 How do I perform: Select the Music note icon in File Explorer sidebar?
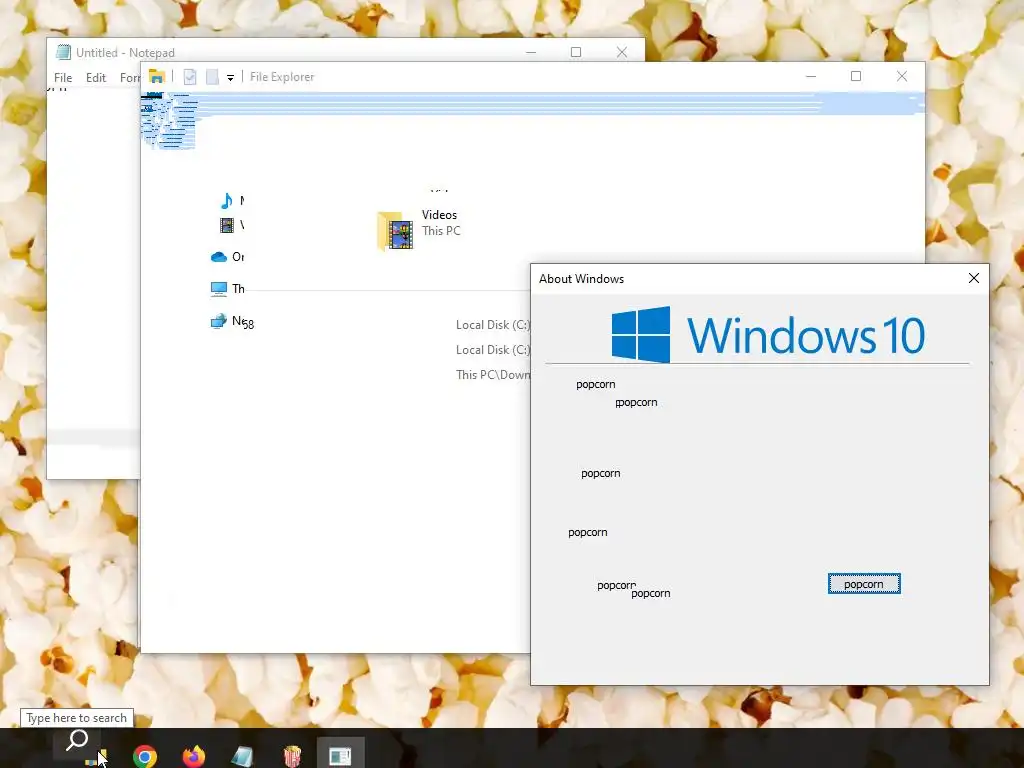pyautogui.click(x=227, y=200)
